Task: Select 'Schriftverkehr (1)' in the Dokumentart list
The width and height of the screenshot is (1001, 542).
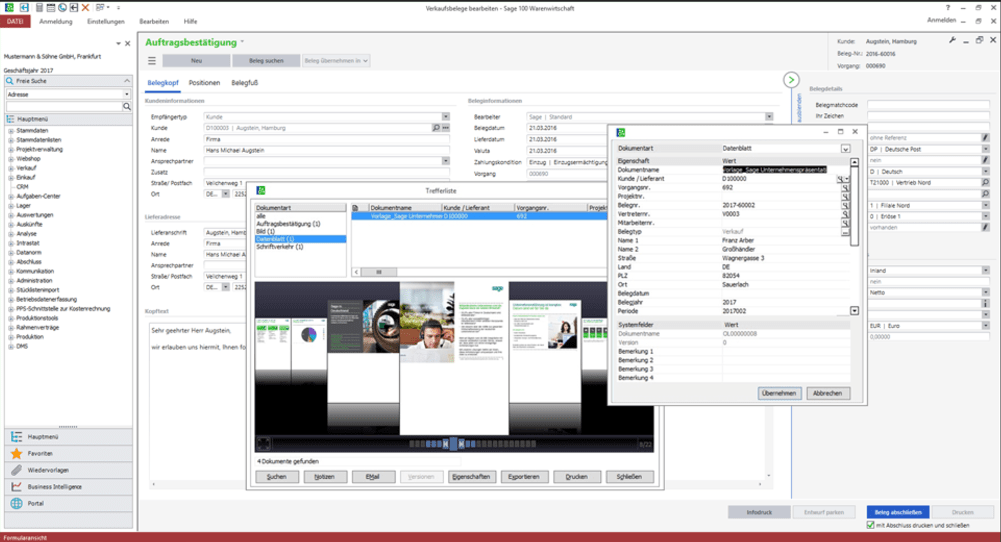Action: click(280, 246)
